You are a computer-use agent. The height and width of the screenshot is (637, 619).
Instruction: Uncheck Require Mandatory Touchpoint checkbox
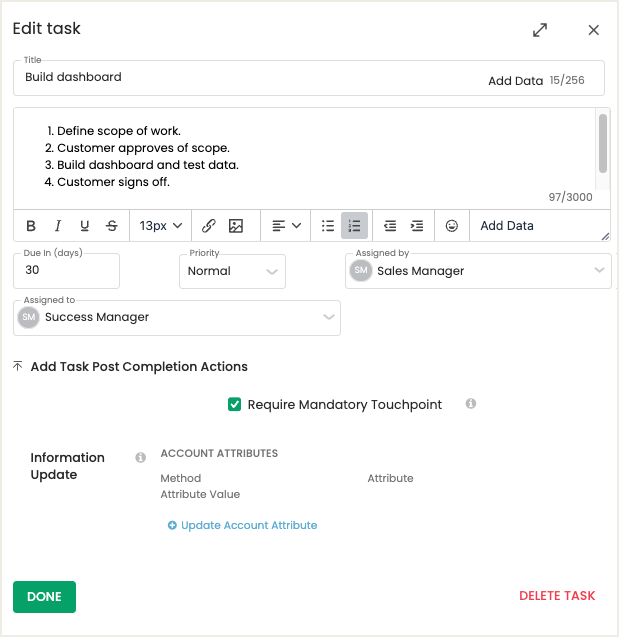(234, 405)
